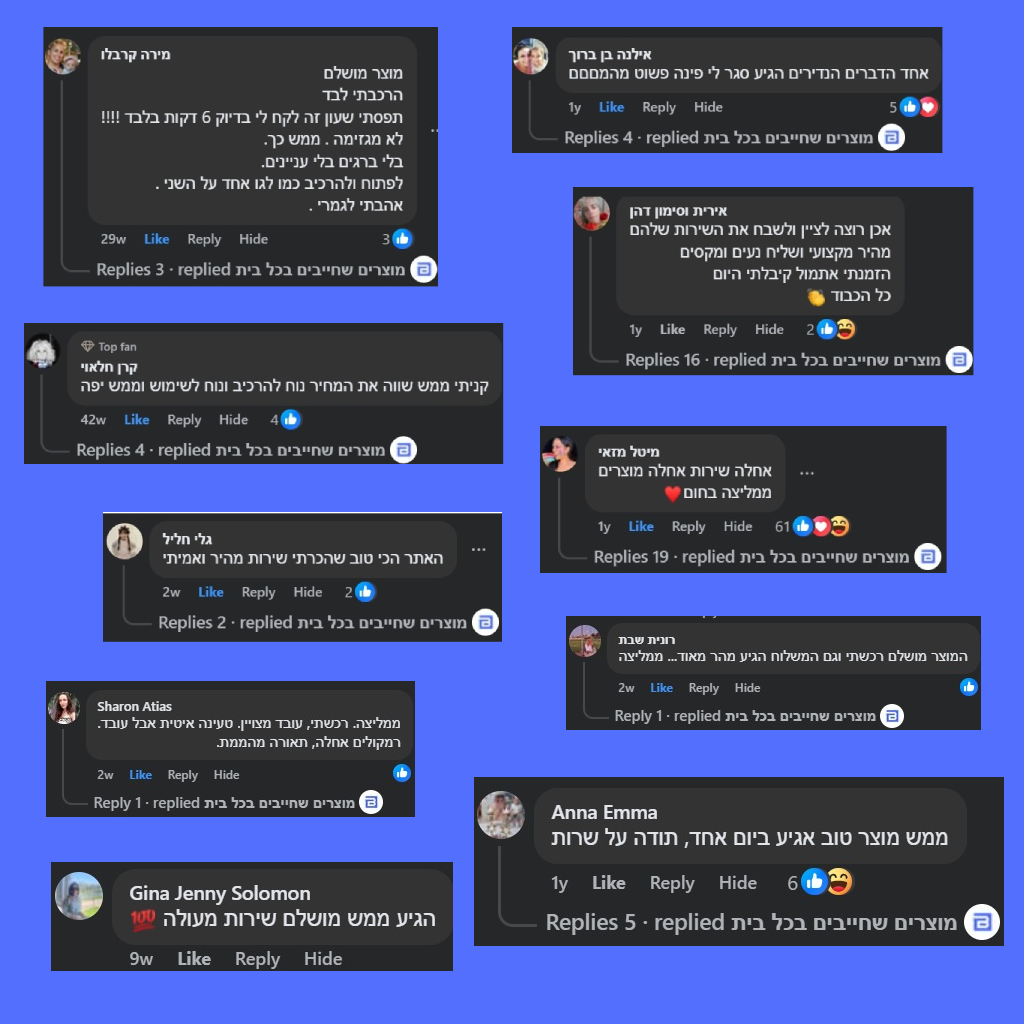Click the page badge icon beside Replies 5
This screenshot has height=1024, width=1024.
982,922
